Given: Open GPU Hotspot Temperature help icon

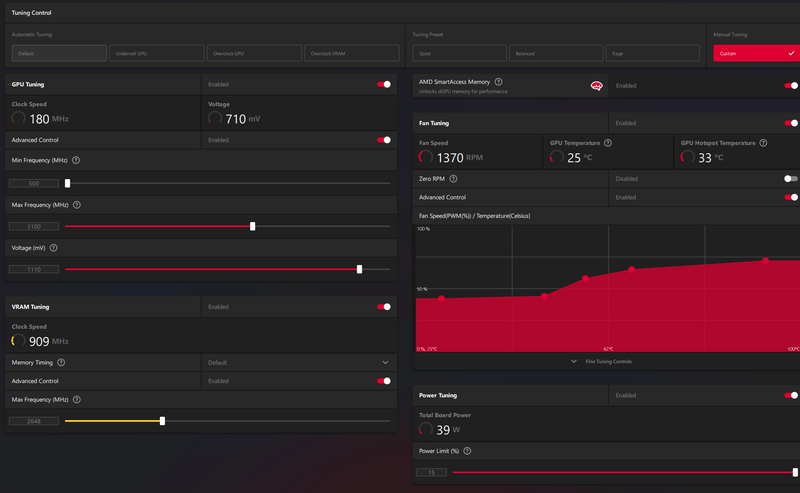Looking at the screenshot, I should (x=763, y=143).
